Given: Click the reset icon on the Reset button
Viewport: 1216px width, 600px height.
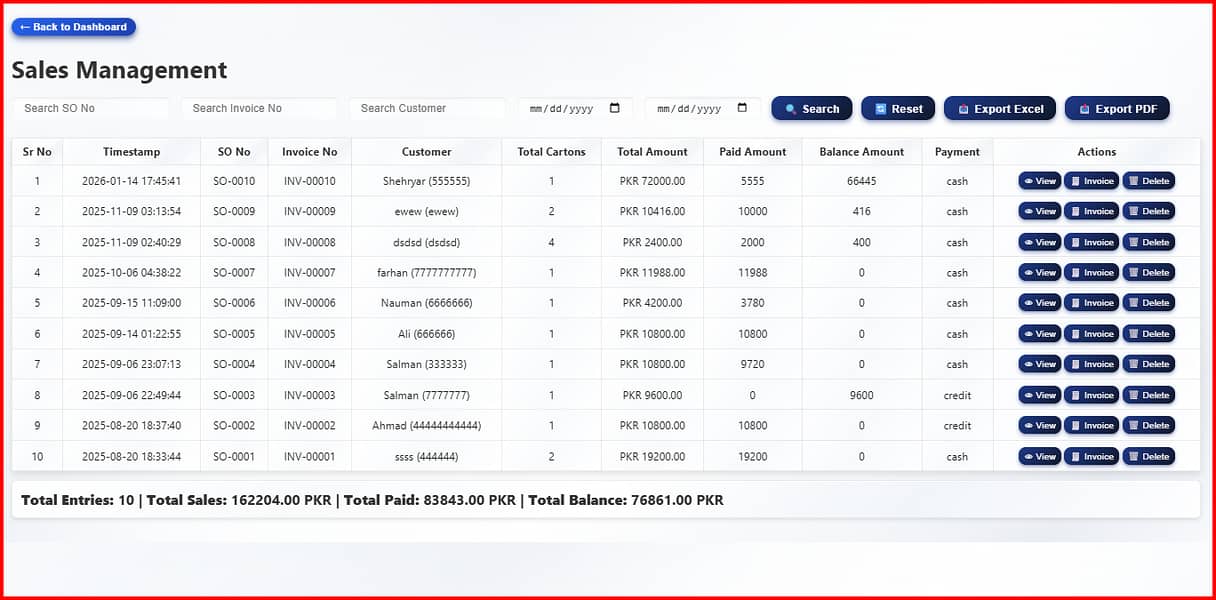Looking at the screenshot, I should pos(882,108).
